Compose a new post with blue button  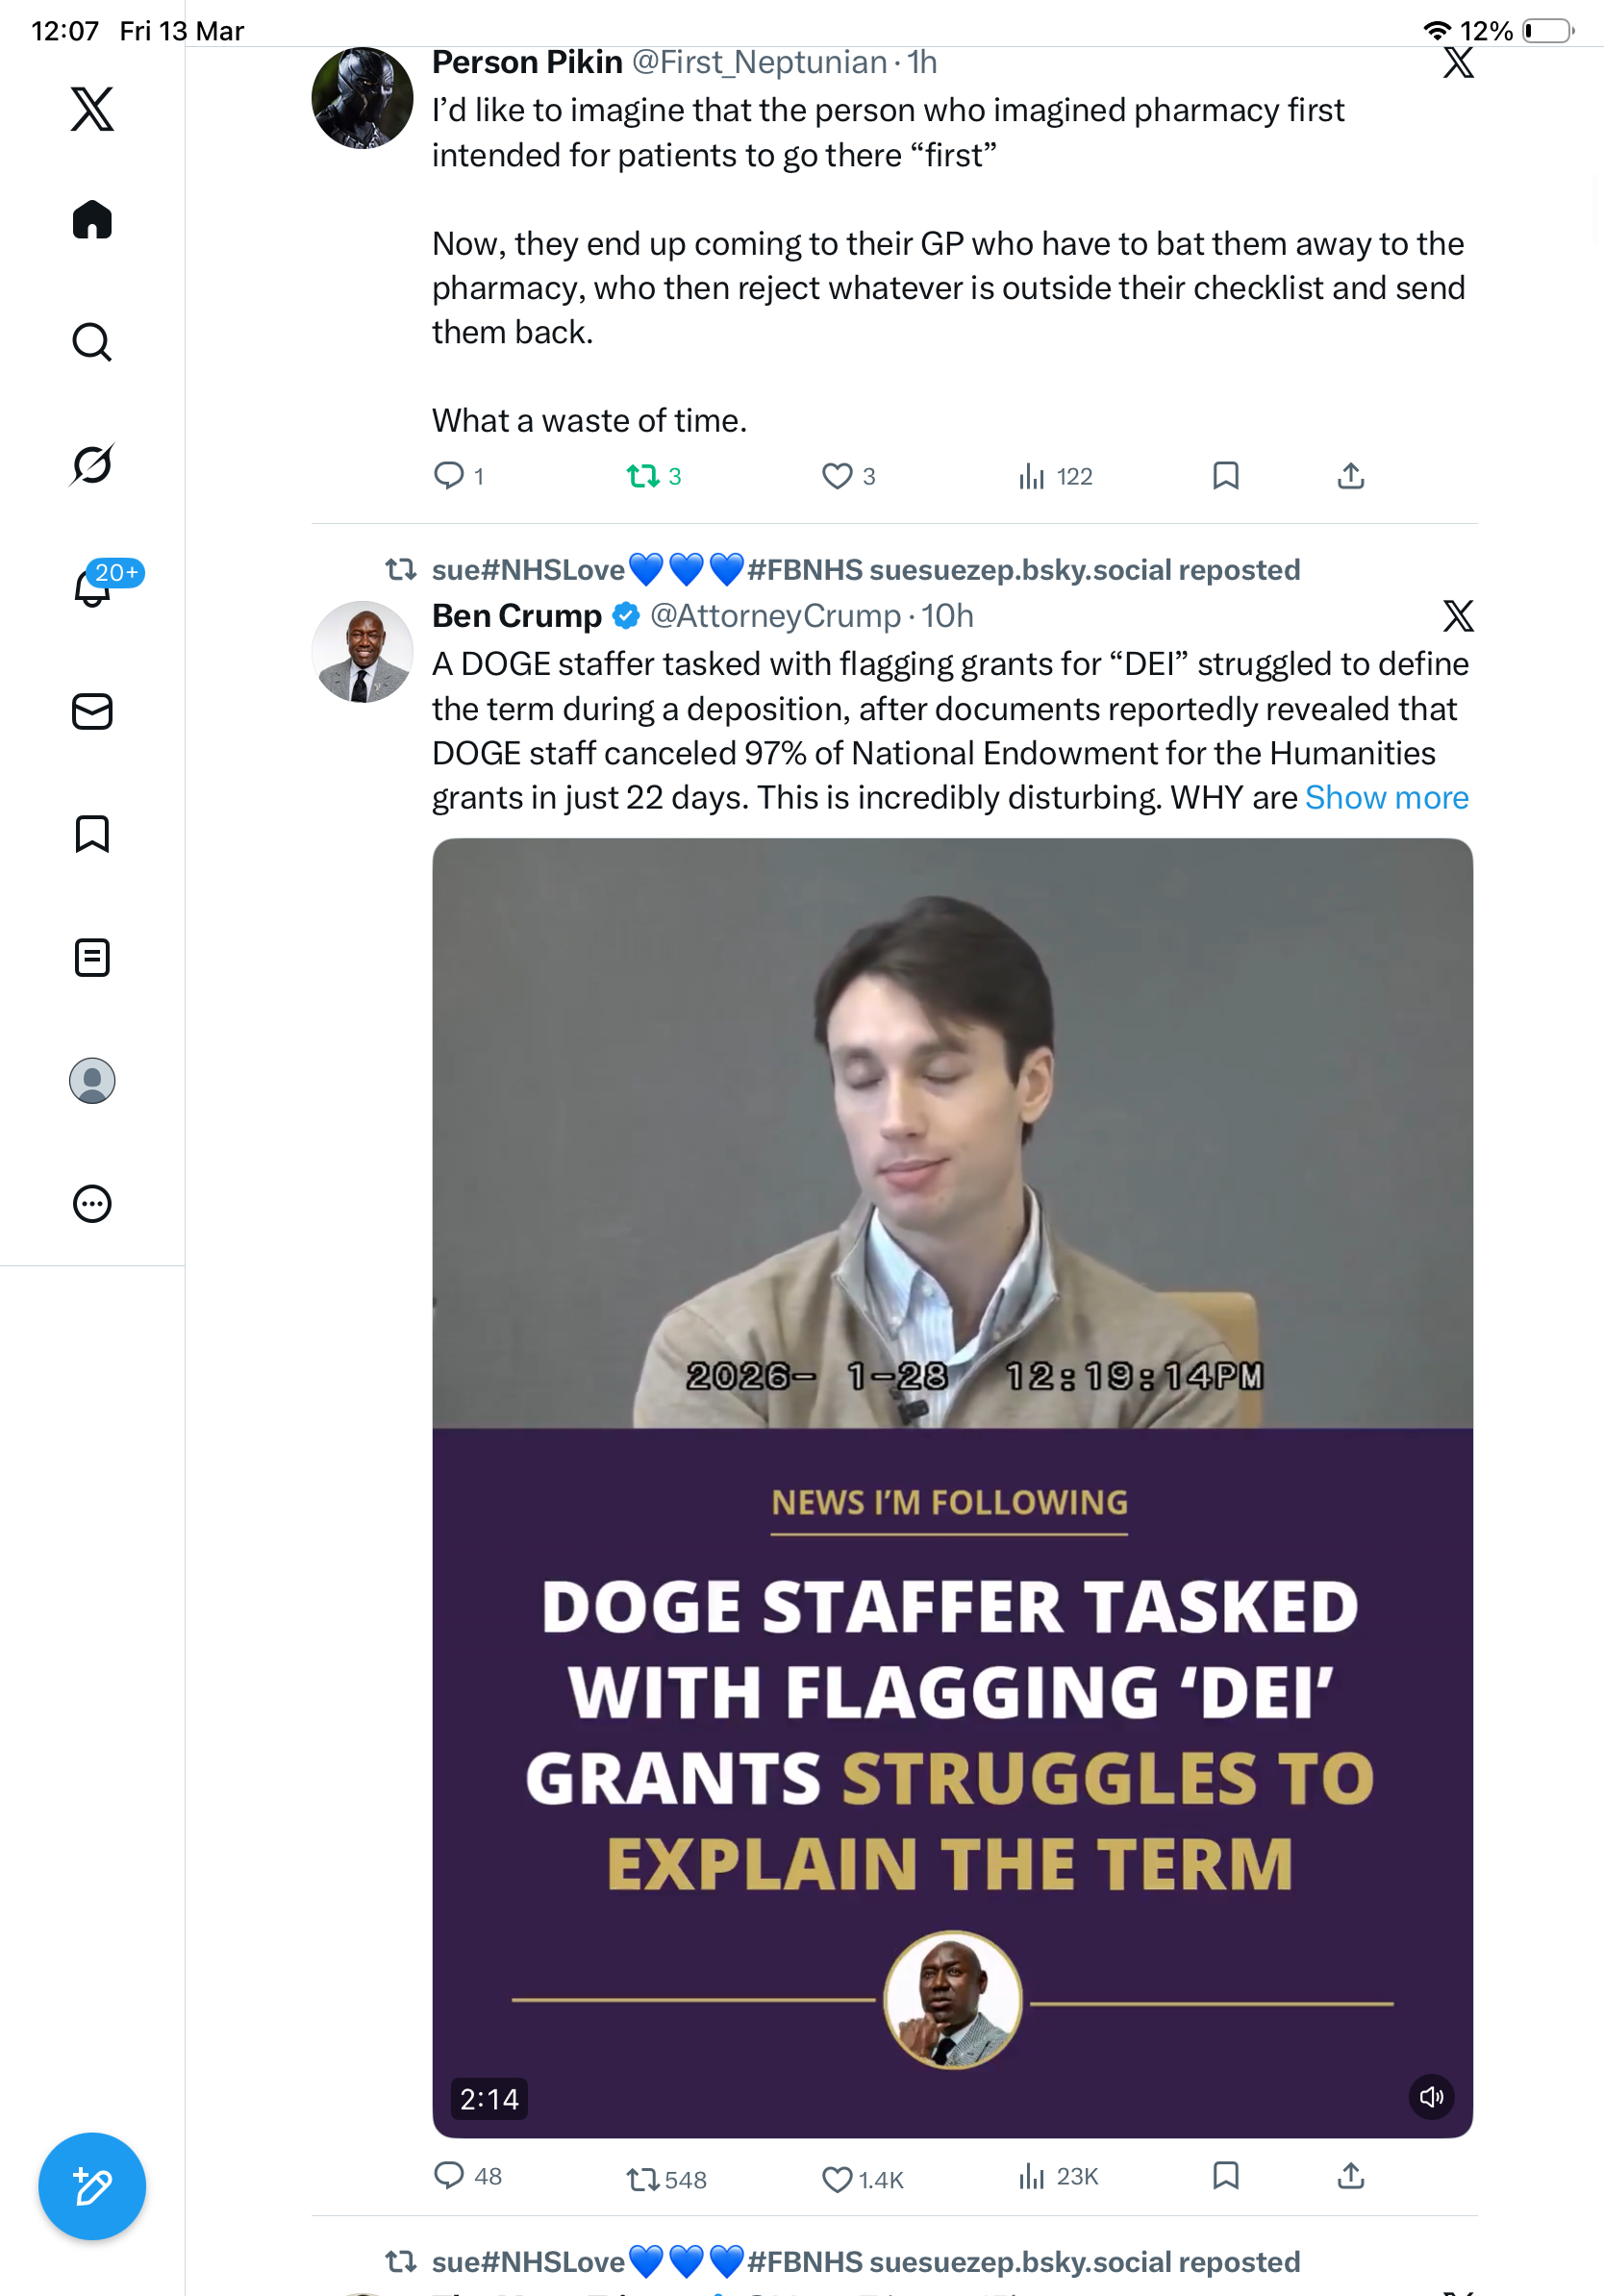tap(92, 2187)
